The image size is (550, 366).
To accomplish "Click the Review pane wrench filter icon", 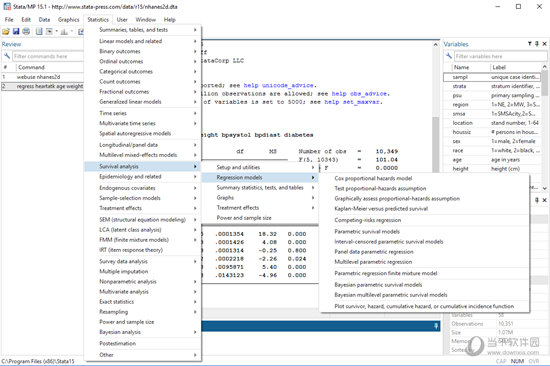I will (7, 56).
